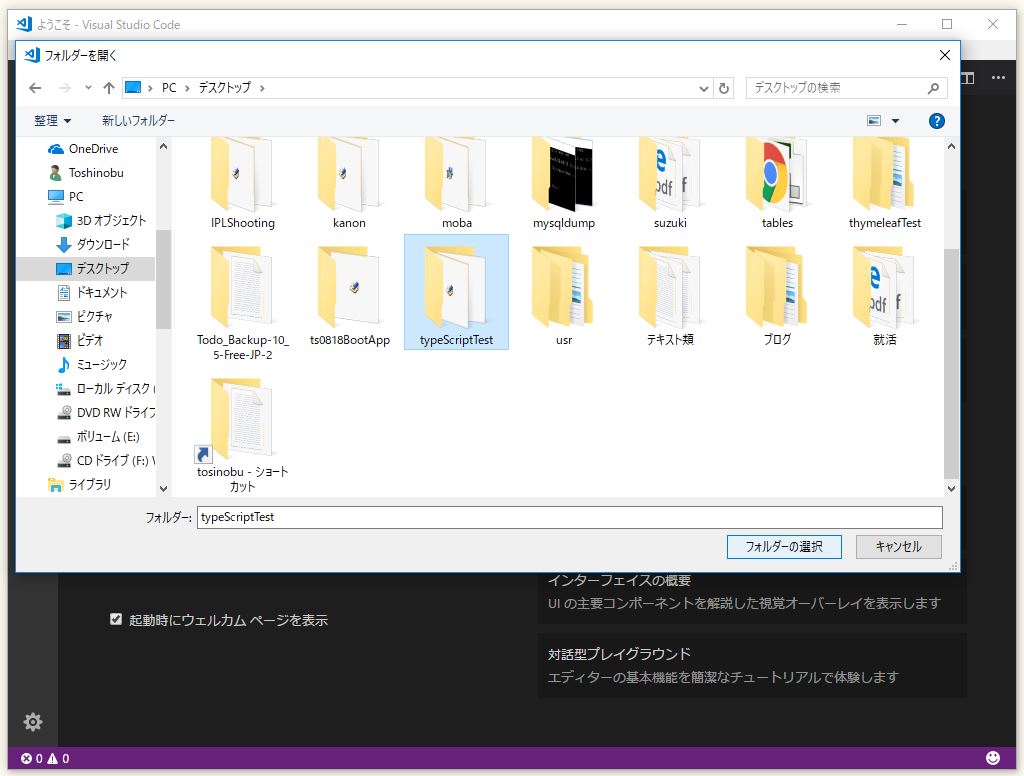The image size is (1024, 776).
Task: Click デスクトップ in the breadcrumb path
Action: pos(227,88)
